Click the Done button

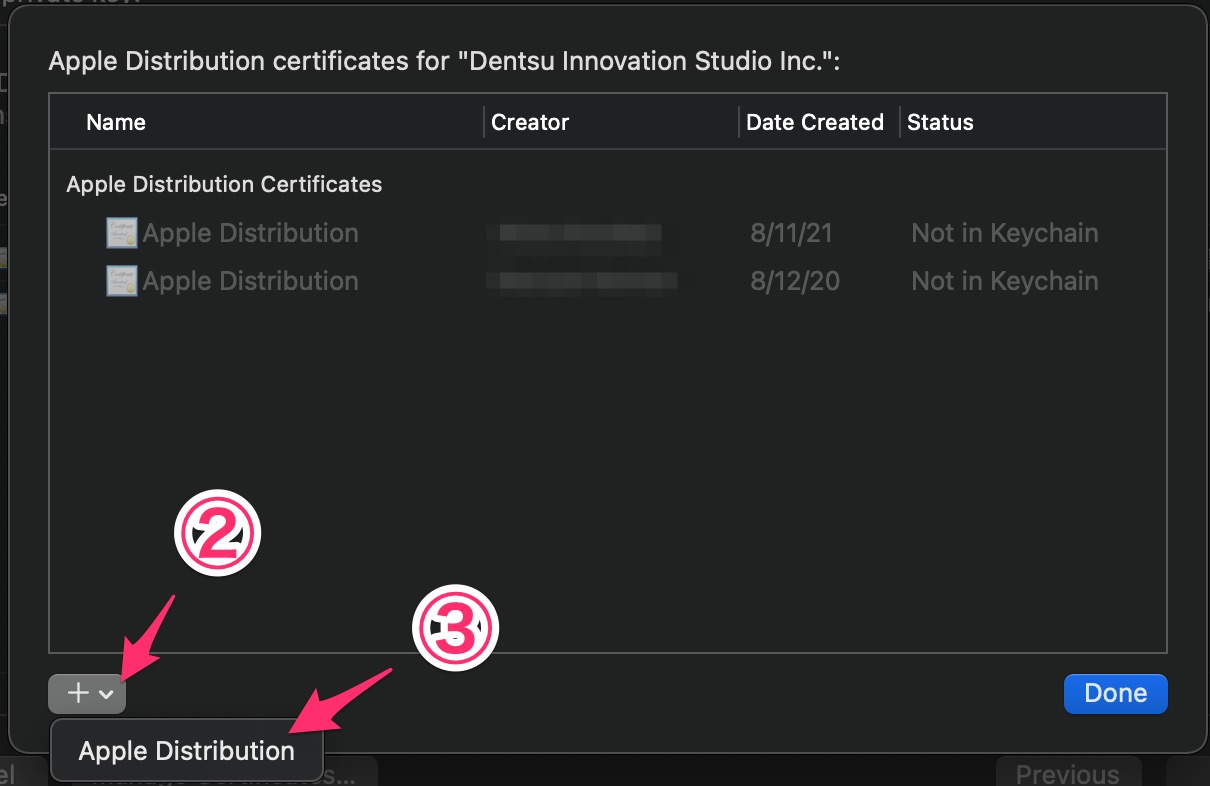[x=1116, y=693]
